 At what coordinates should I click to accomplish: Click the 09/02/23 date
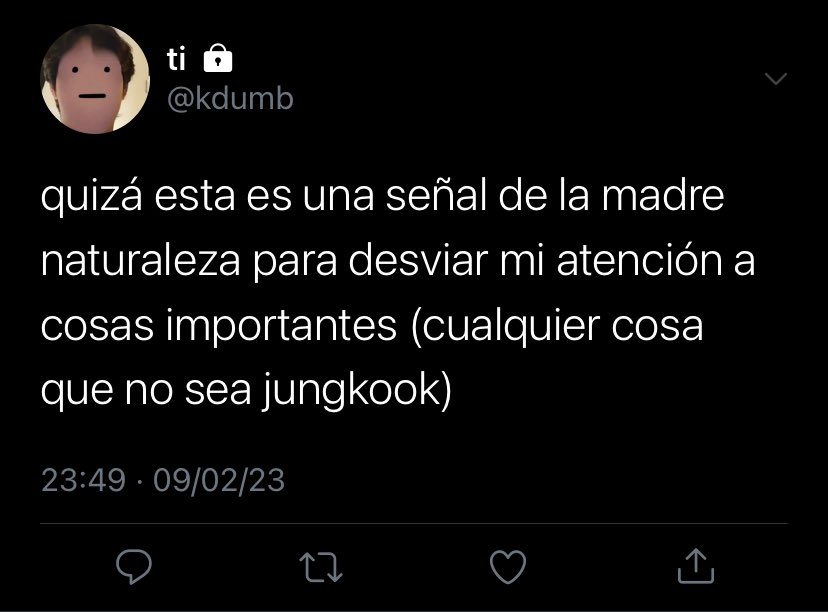(219, 480)
